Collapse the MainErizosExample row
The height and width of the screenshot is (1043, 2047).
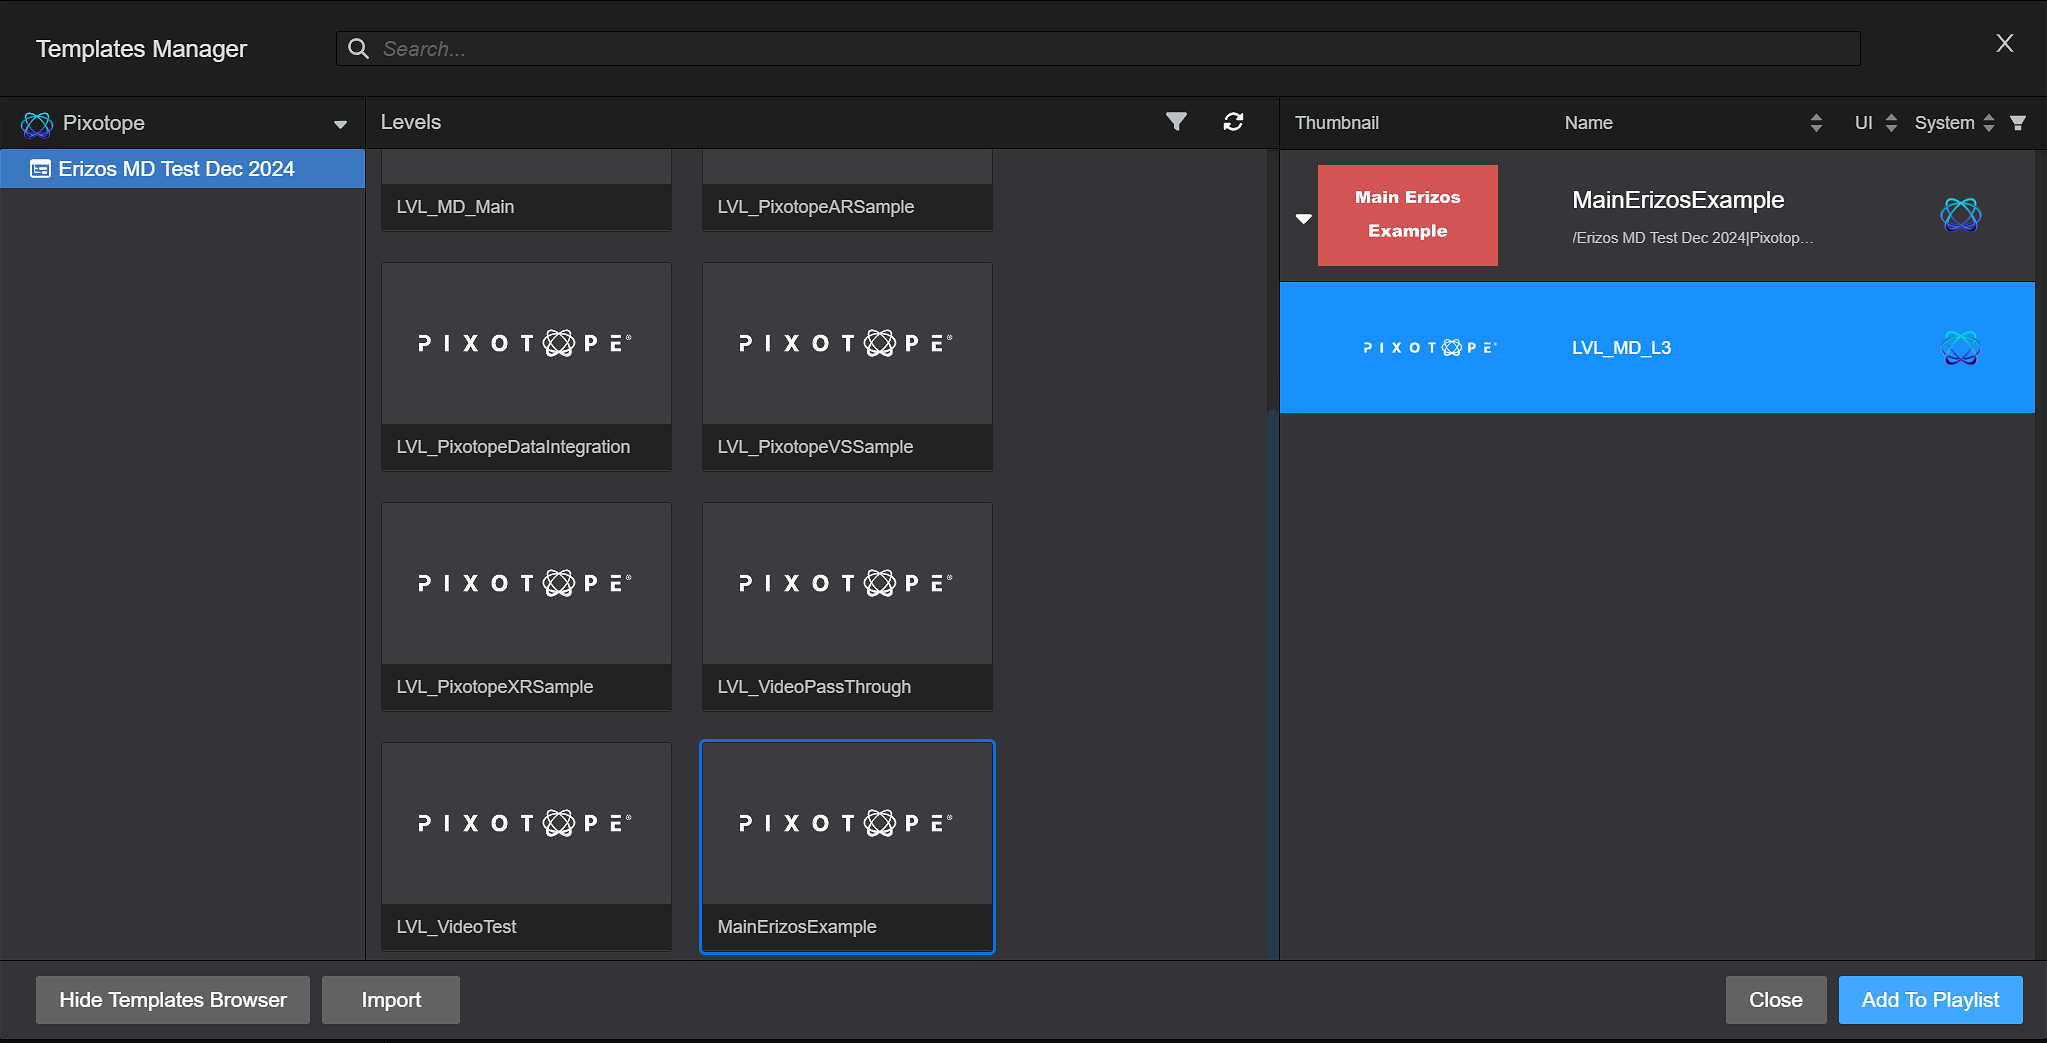1303,218
